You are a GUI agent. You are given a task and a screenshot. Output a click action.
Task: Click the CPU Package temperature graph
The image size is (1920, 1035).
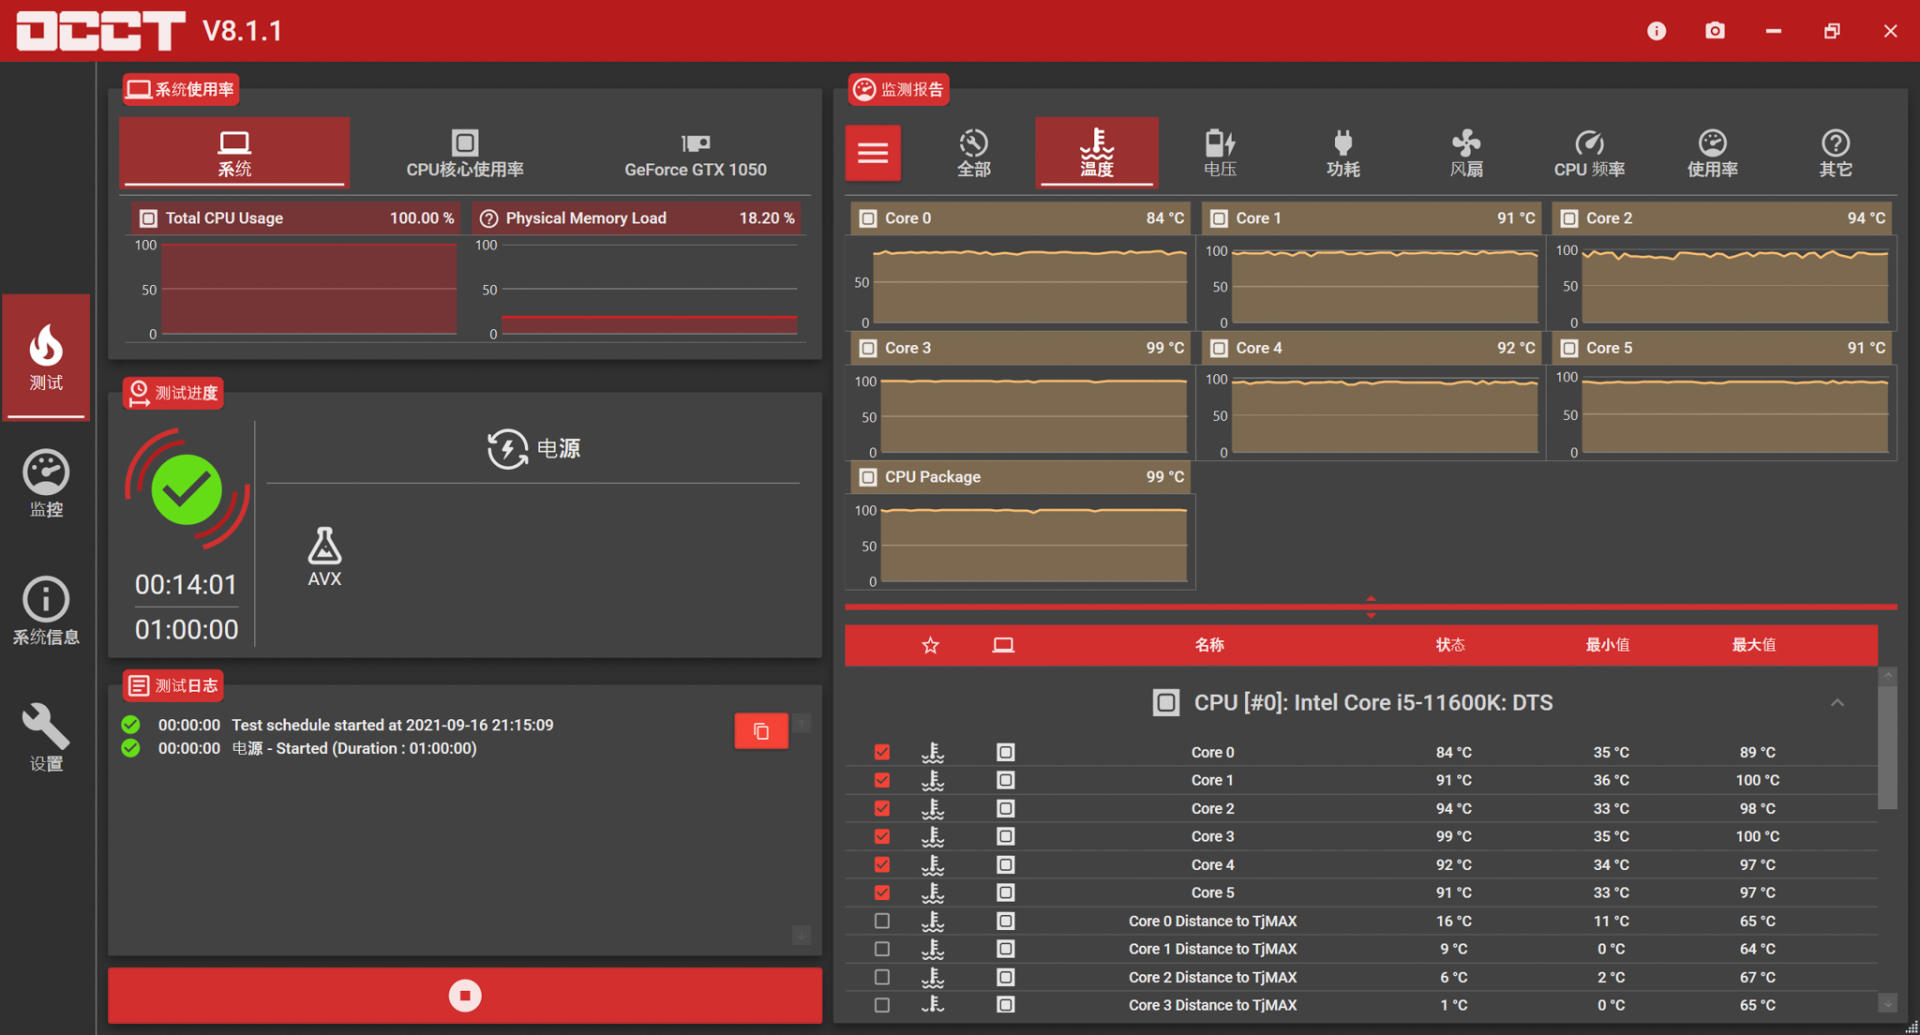point(1034,545)
